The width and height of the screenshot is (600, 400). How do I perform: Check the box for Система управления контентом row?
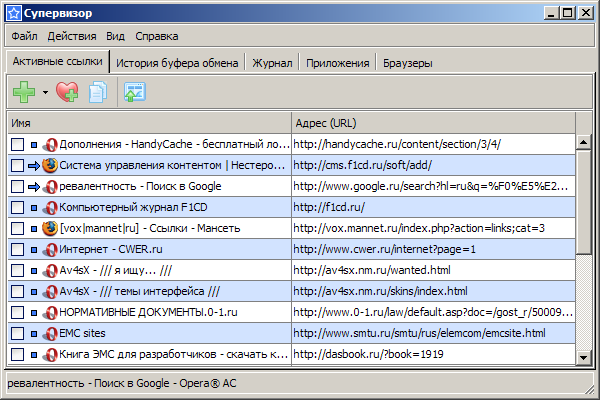click(17, 165)
